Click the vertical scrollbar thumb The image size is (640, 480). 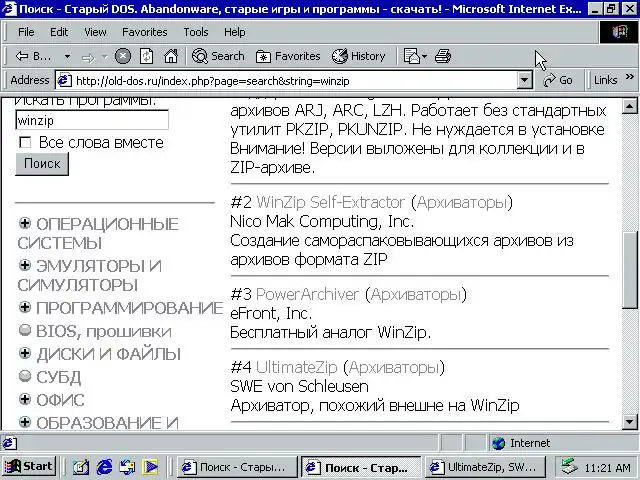[x=629, y=270]
